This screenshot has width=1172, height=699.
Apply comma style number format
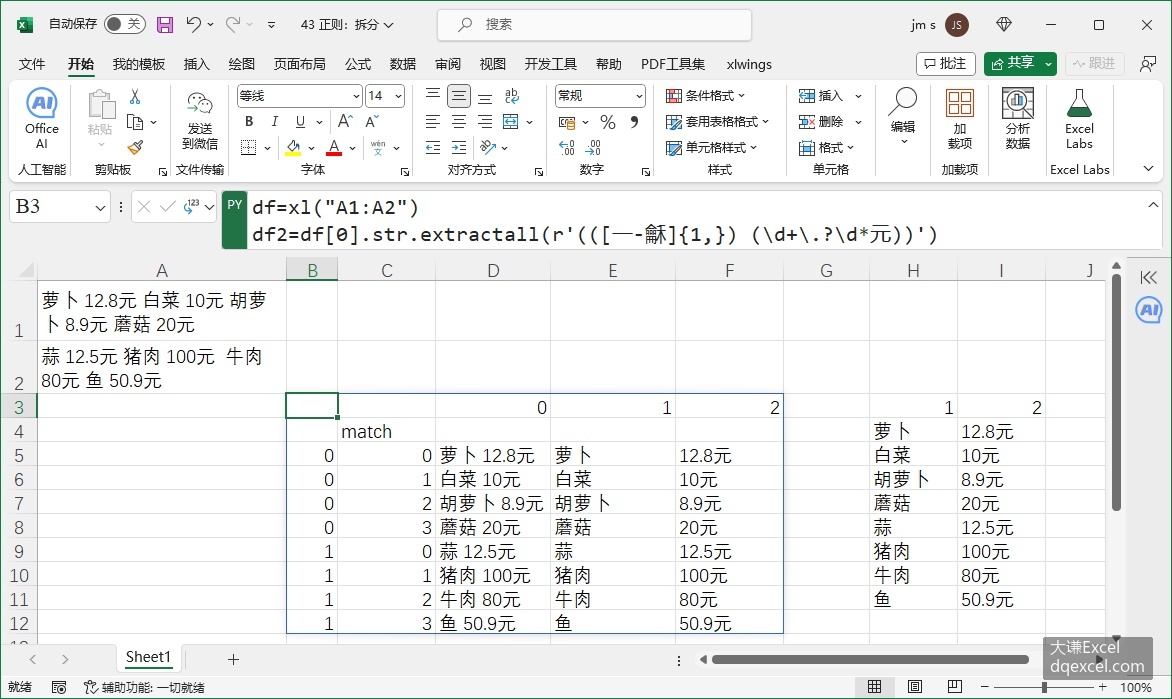click(x=634, y=122)
